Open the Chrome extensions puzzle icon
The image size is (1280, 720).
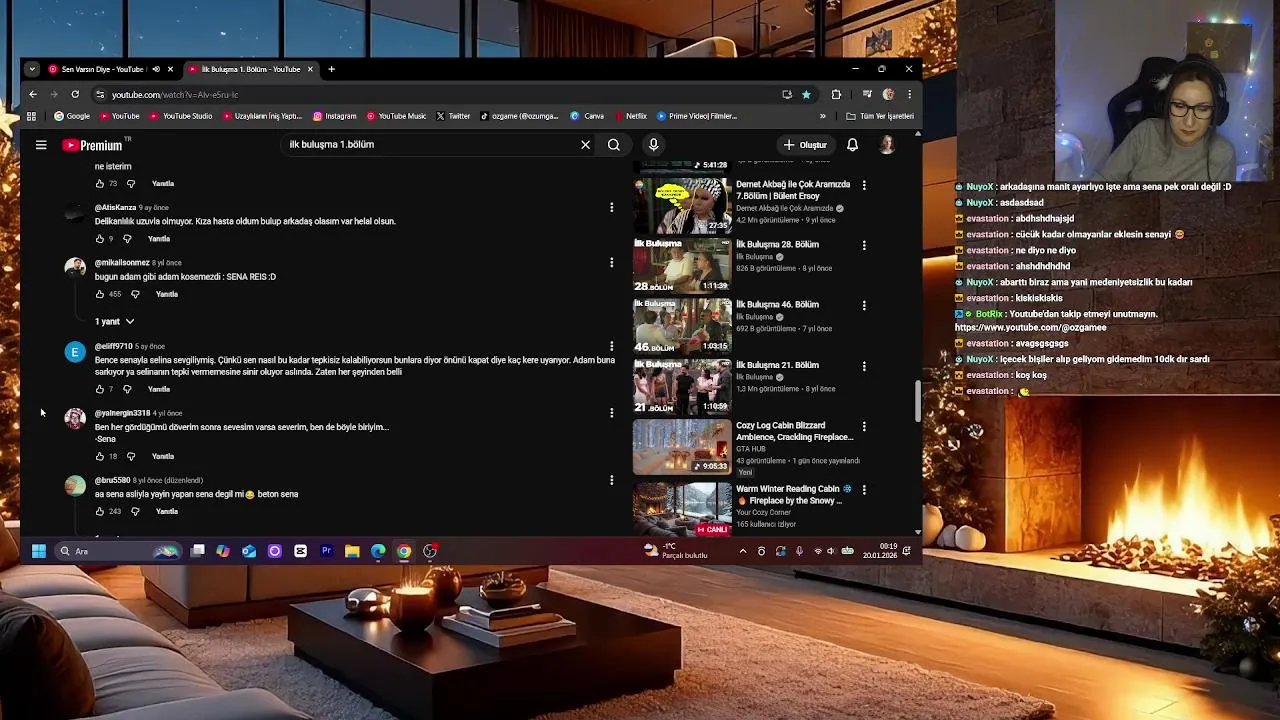click(836, 94)
